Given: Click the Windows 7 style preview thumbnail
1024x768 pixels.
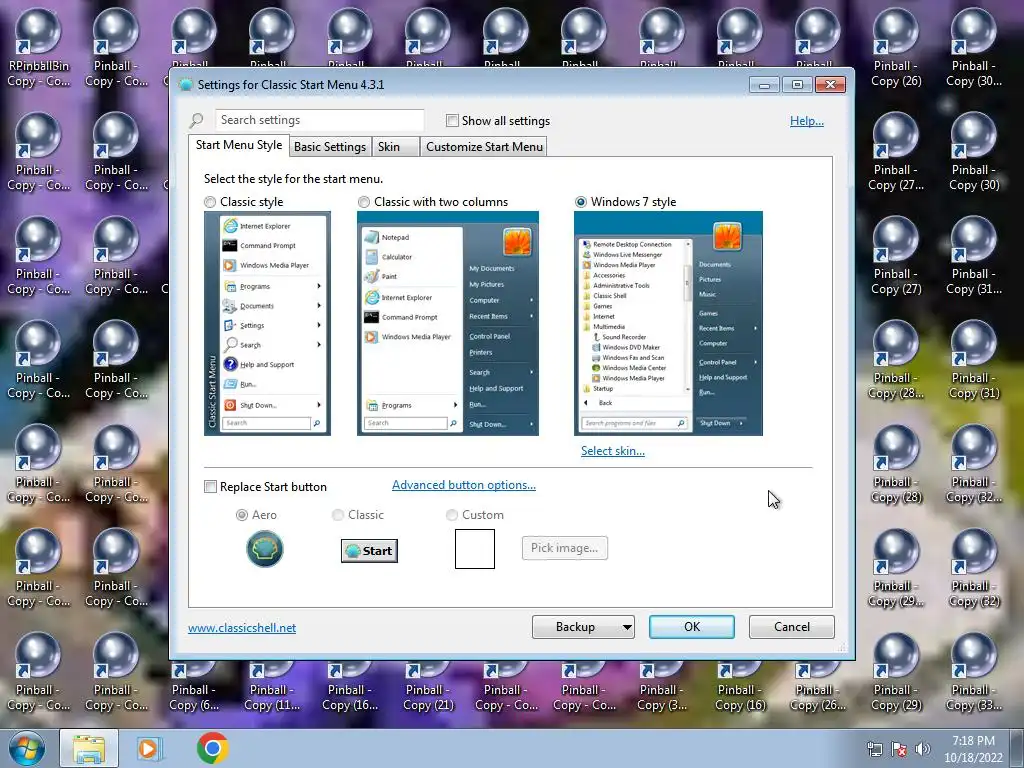Looking at the screenshot, I should (x=668, y=323).
